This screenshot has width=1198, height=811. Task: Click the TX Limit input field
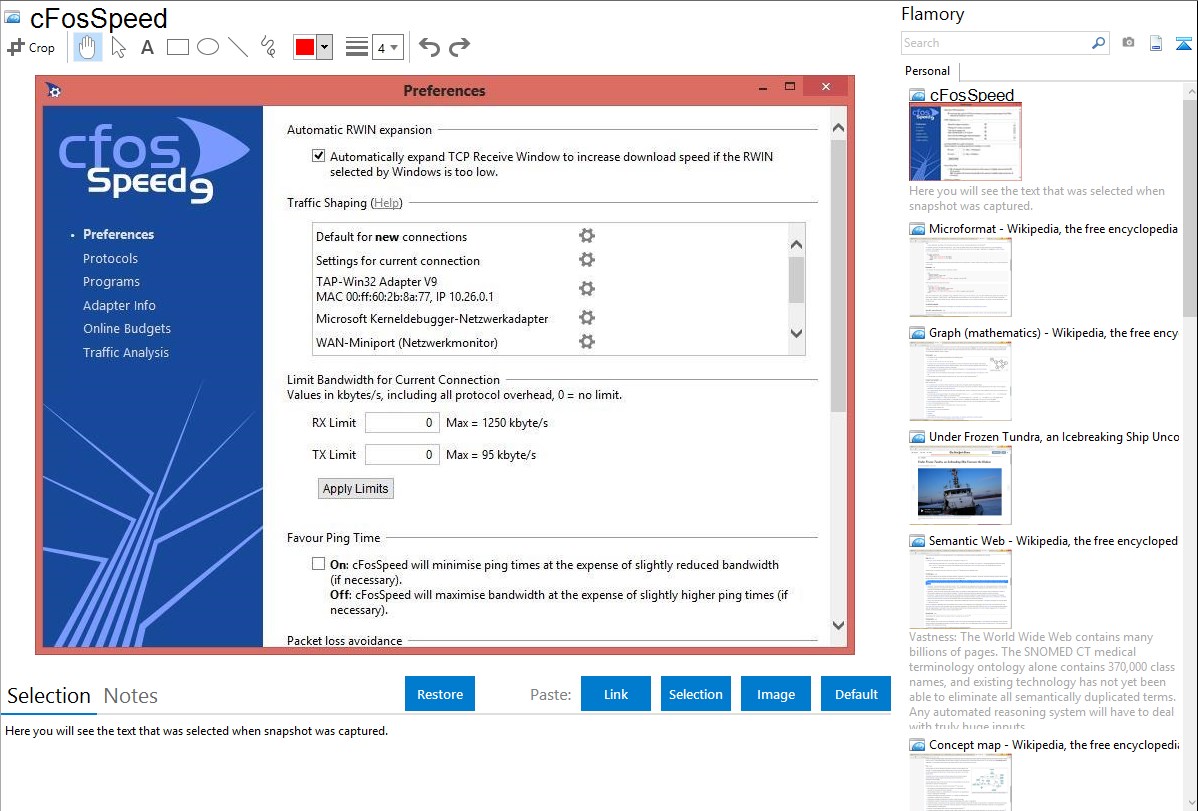pos(402,455)
